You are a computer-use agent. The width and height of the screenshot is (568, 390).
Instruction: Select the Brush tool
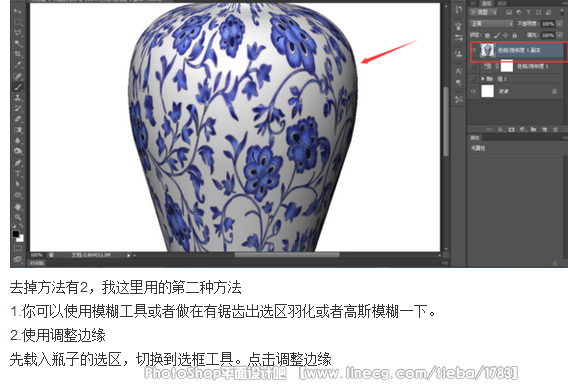pos(18,87)
